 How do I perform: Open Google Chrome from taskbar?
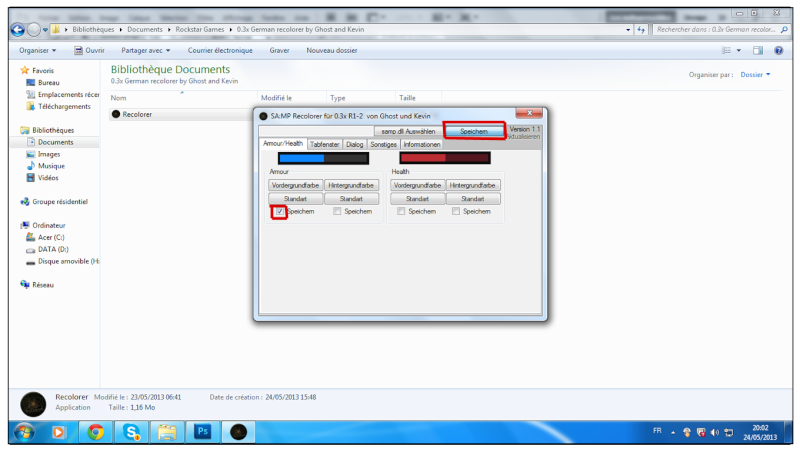coord(95,433)
